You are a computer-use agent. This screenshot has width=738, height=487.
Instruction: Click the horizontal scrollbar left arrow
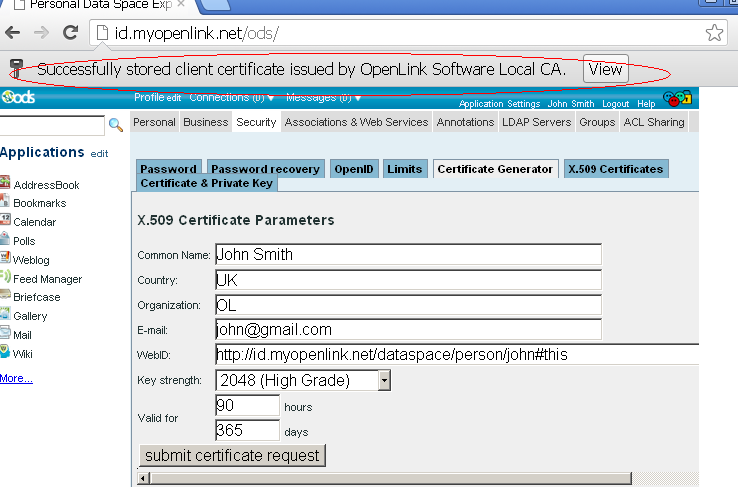tap(145, 478)
